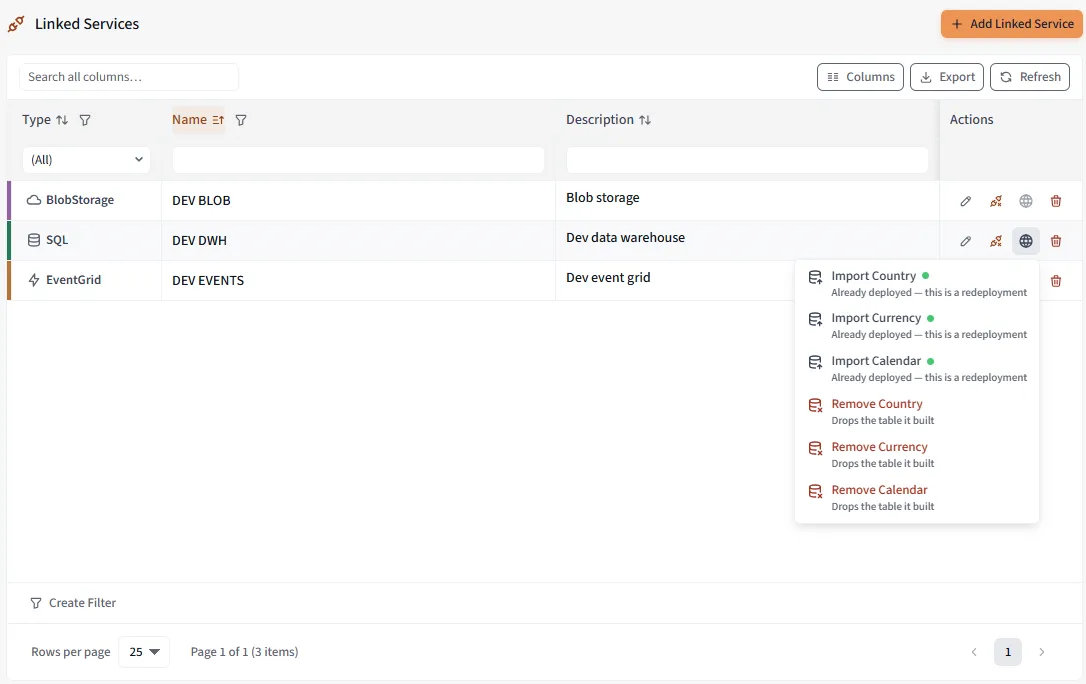Open globe deploy menu for DEV BLOB
Image resolution: width=1086 pixels, height=684 pixels.
1026,201
